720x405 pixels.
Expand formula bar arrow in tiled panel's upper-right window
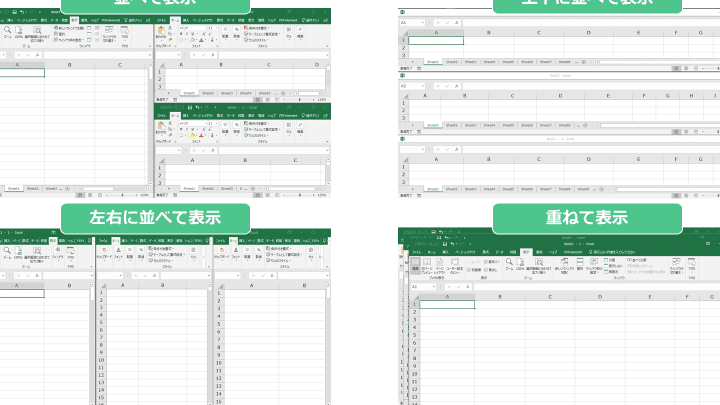click(327, 55)
